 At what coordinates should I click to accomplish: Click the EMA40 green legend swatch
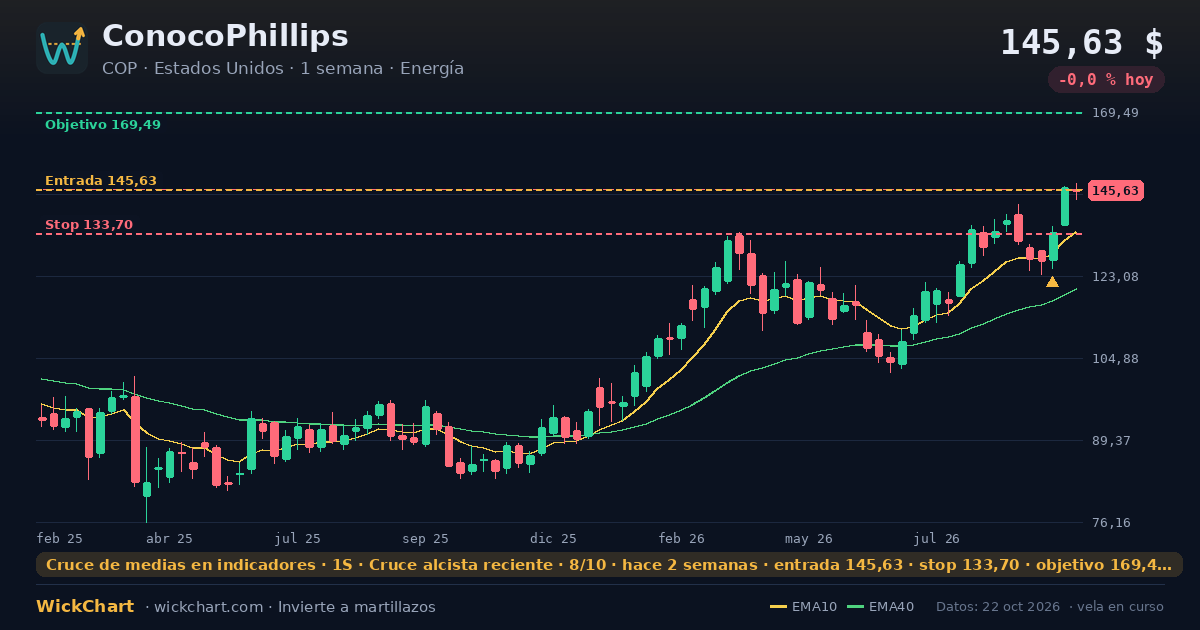point(855,607)
